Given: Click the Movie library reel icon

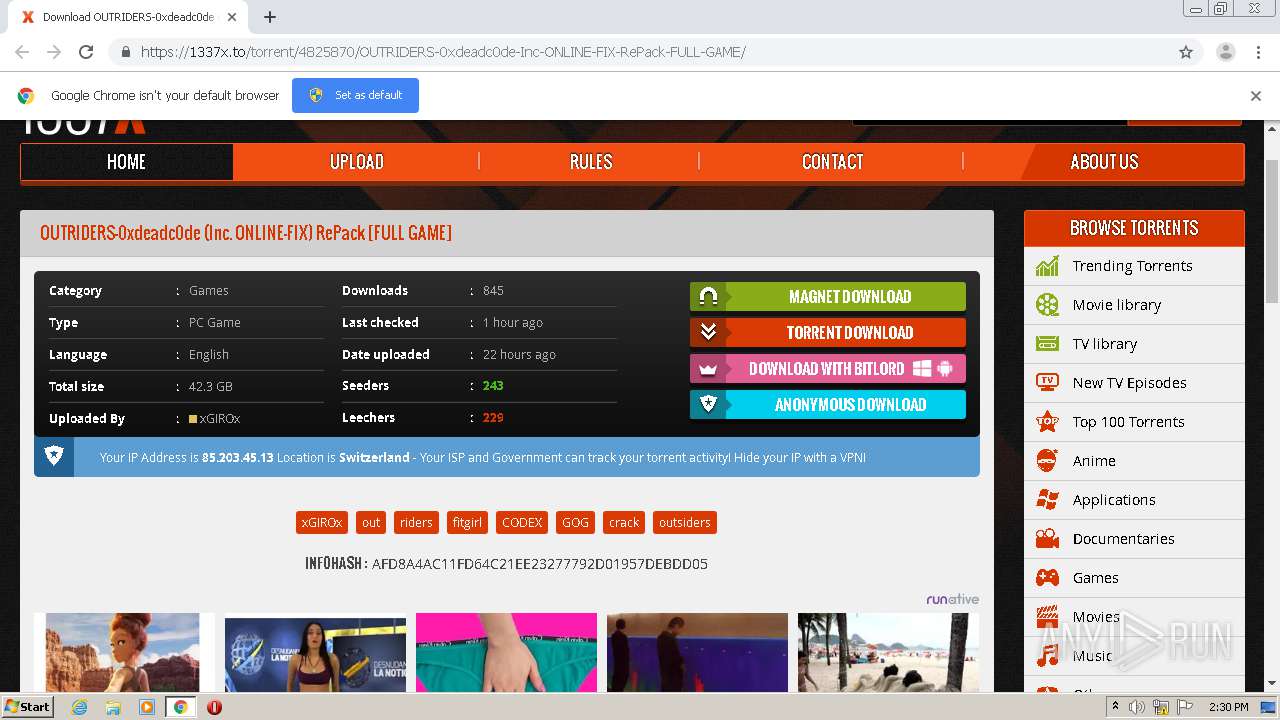Looking at the screenshot, I should 1047,305.
